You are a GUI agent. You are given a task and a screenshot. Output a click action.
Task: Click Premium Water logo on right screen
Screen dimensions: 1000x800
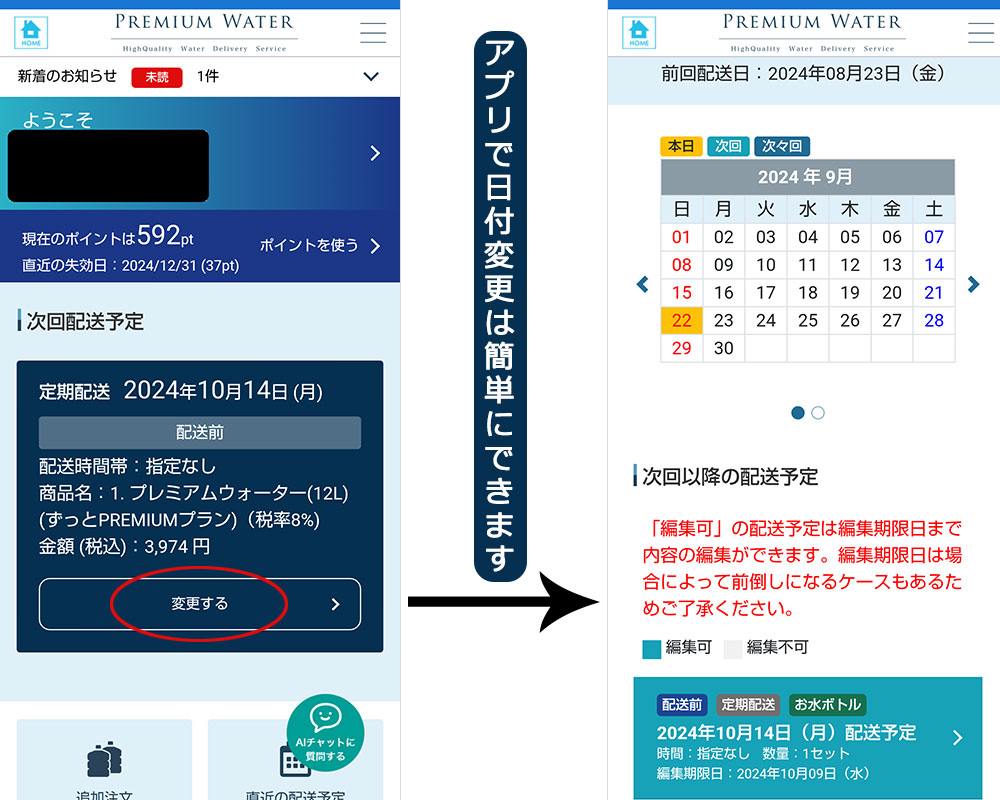click(x=812, y=32)
